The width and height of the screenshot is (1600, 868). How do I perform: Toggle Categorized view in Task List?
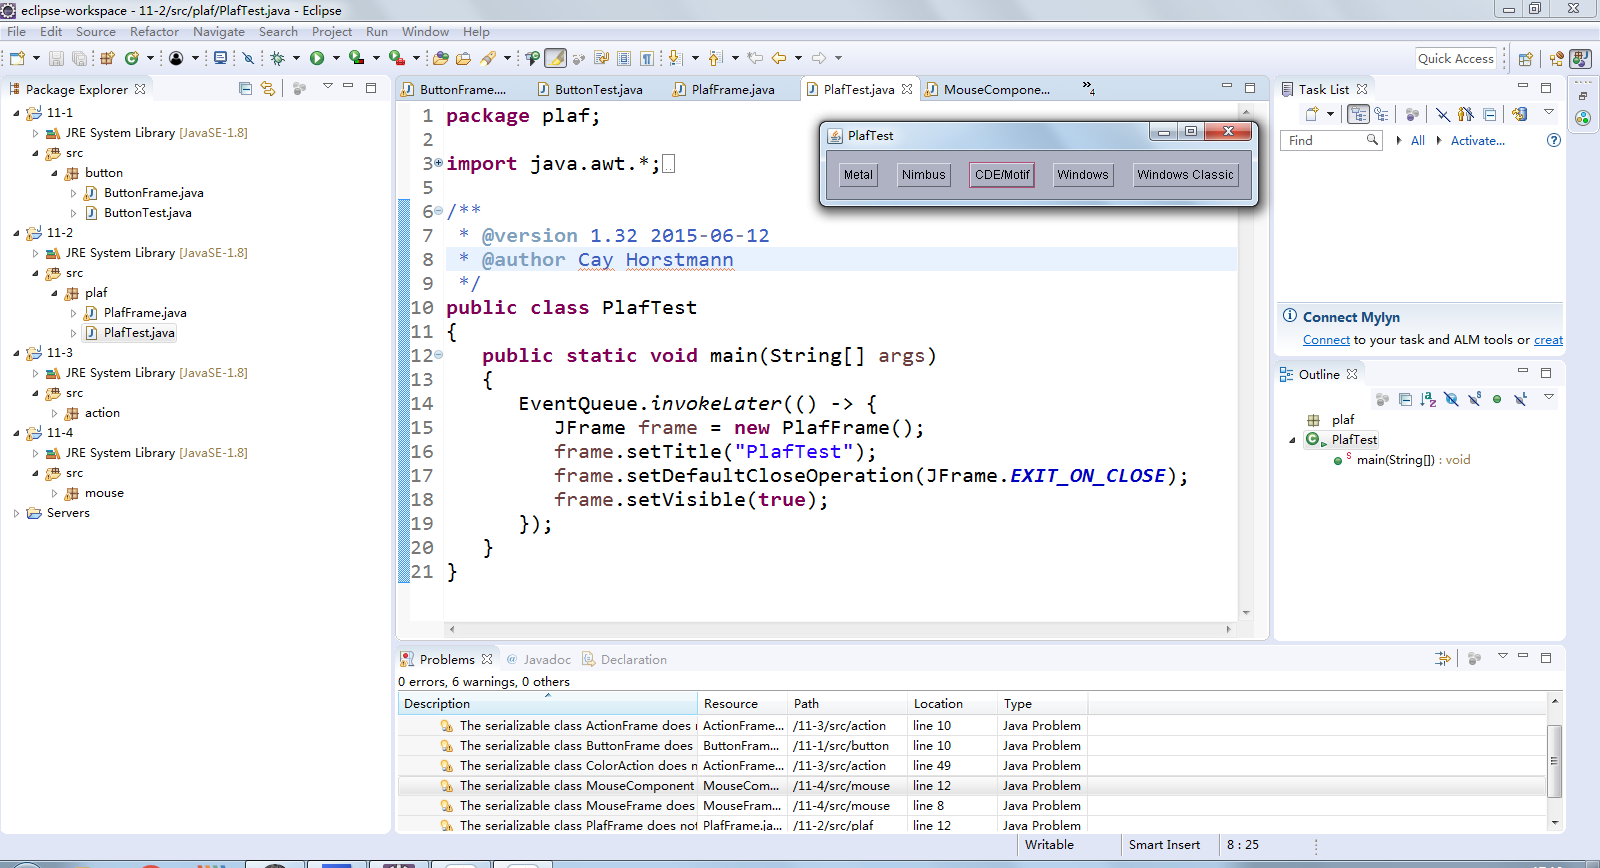1358,114
